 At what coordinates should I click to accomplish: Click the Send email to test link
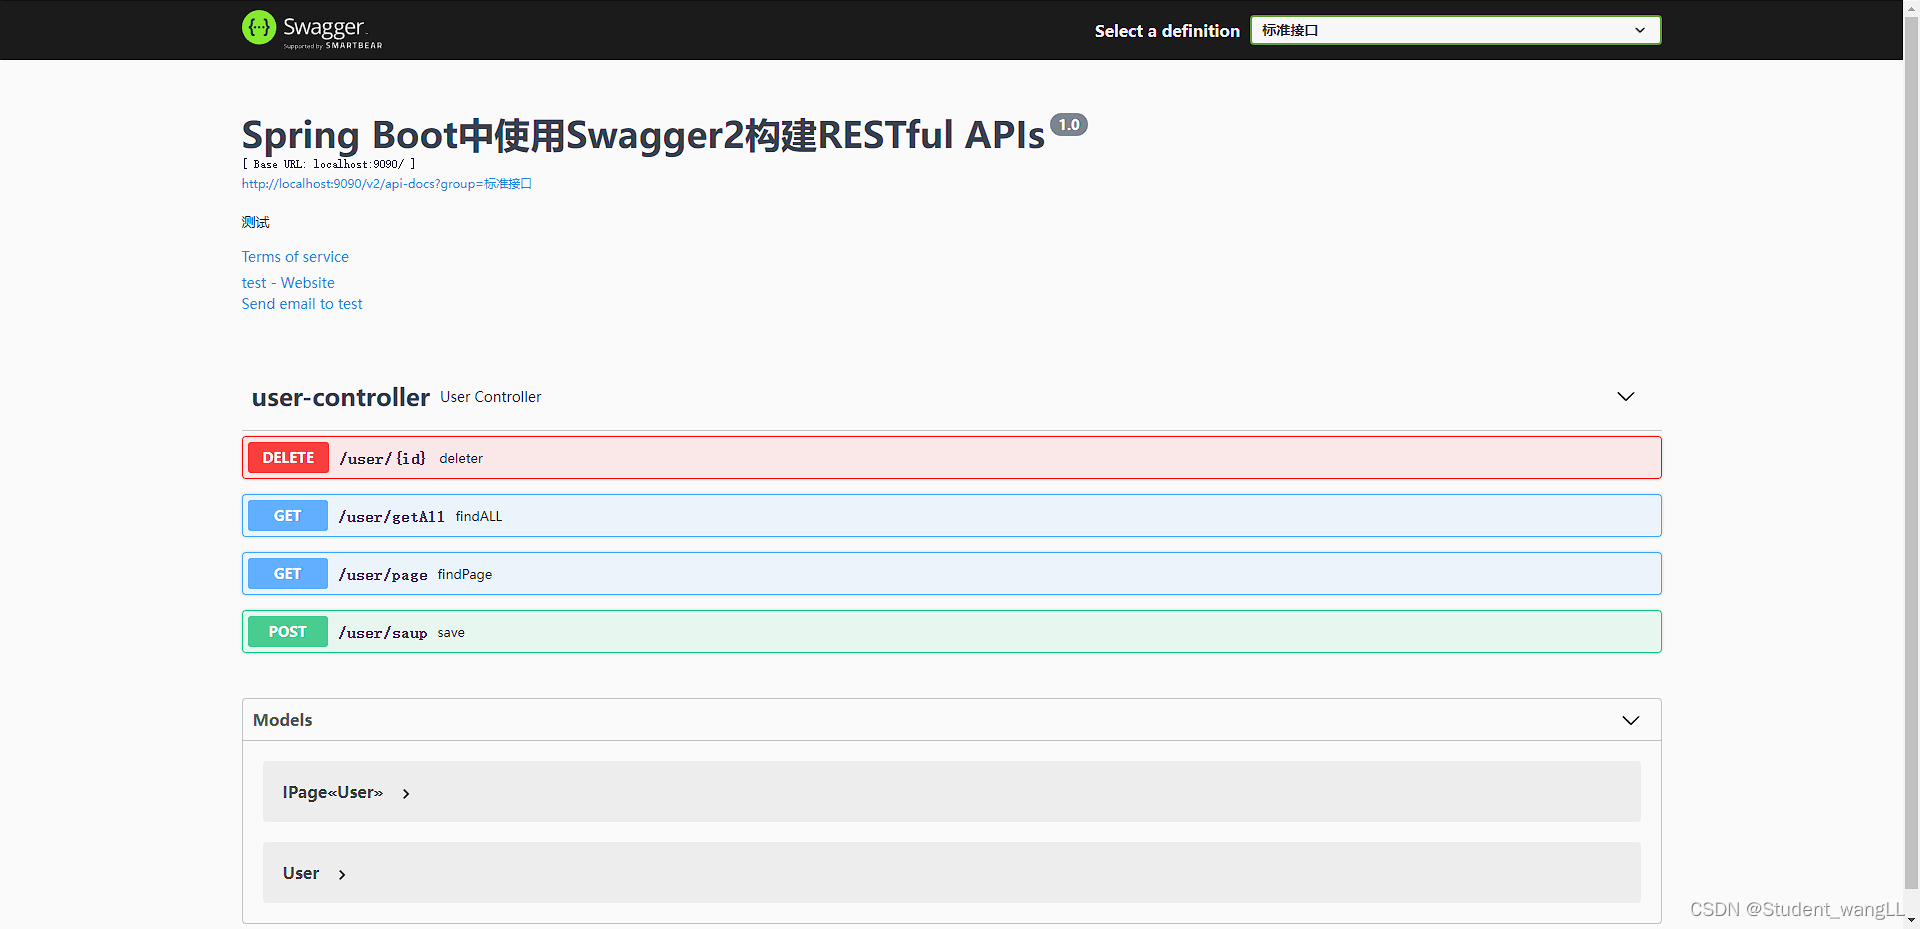click(302, 303)
